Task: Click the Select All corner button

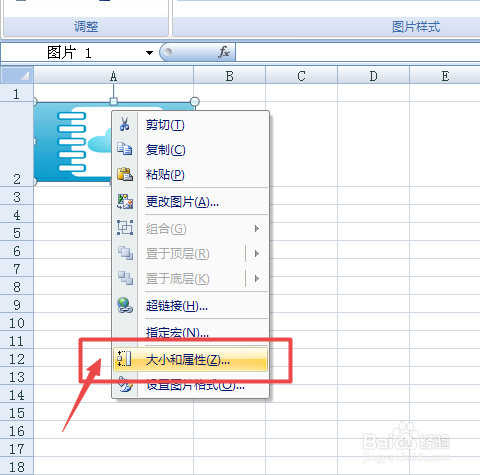Action: click(17, 75)
